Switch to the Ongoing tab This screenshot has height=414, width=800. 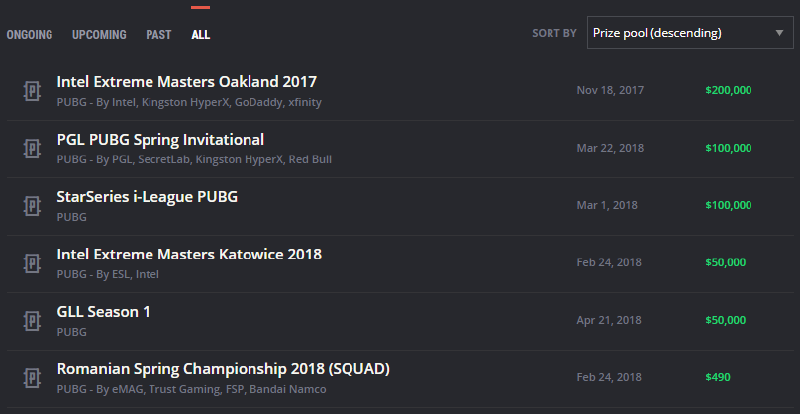click(30, 35)
